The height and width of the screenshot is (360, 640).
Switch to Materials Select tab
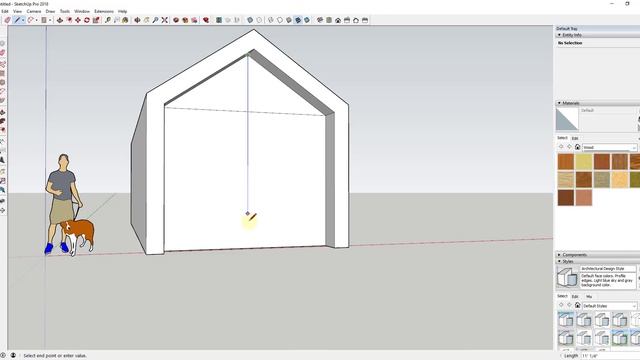tap(562, 138)
